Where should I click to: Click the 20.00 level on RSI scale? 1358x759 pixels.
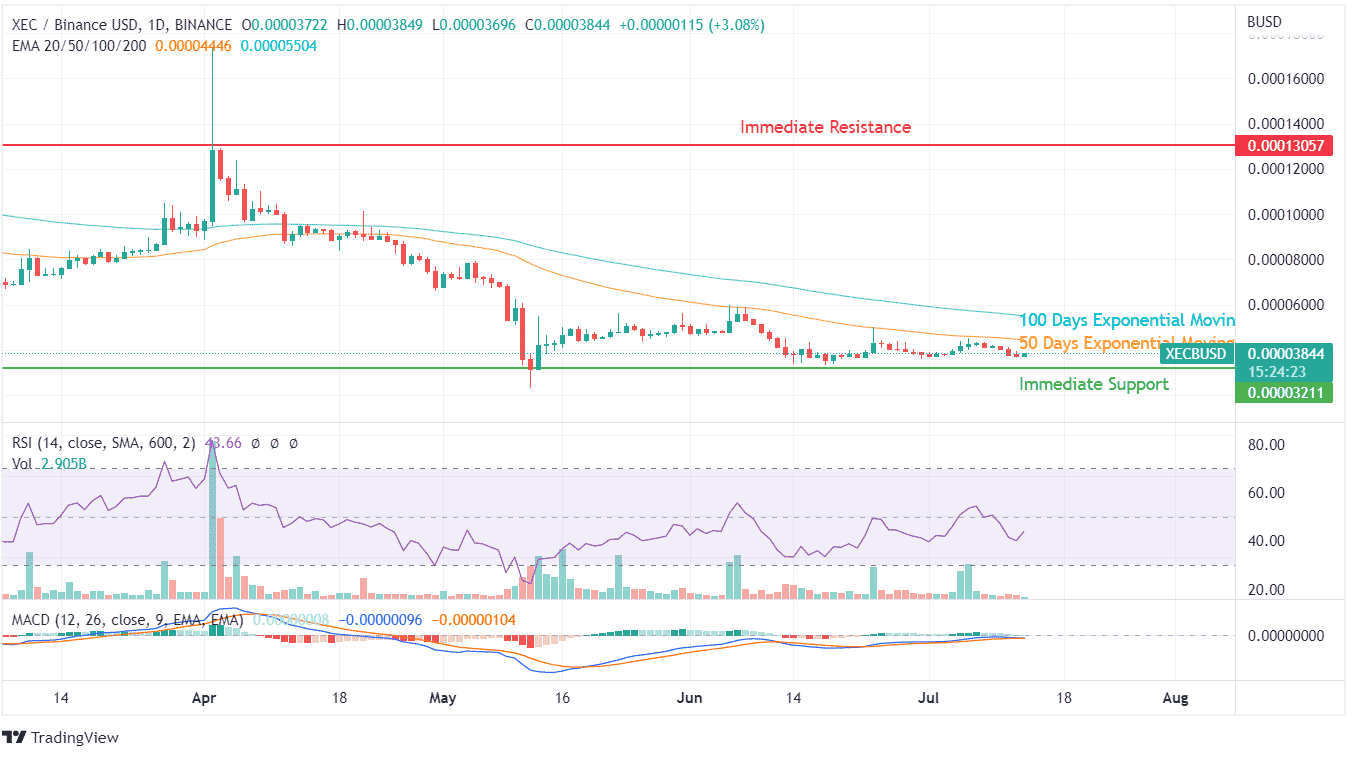pyautogui.click(x=1266, y=590)
